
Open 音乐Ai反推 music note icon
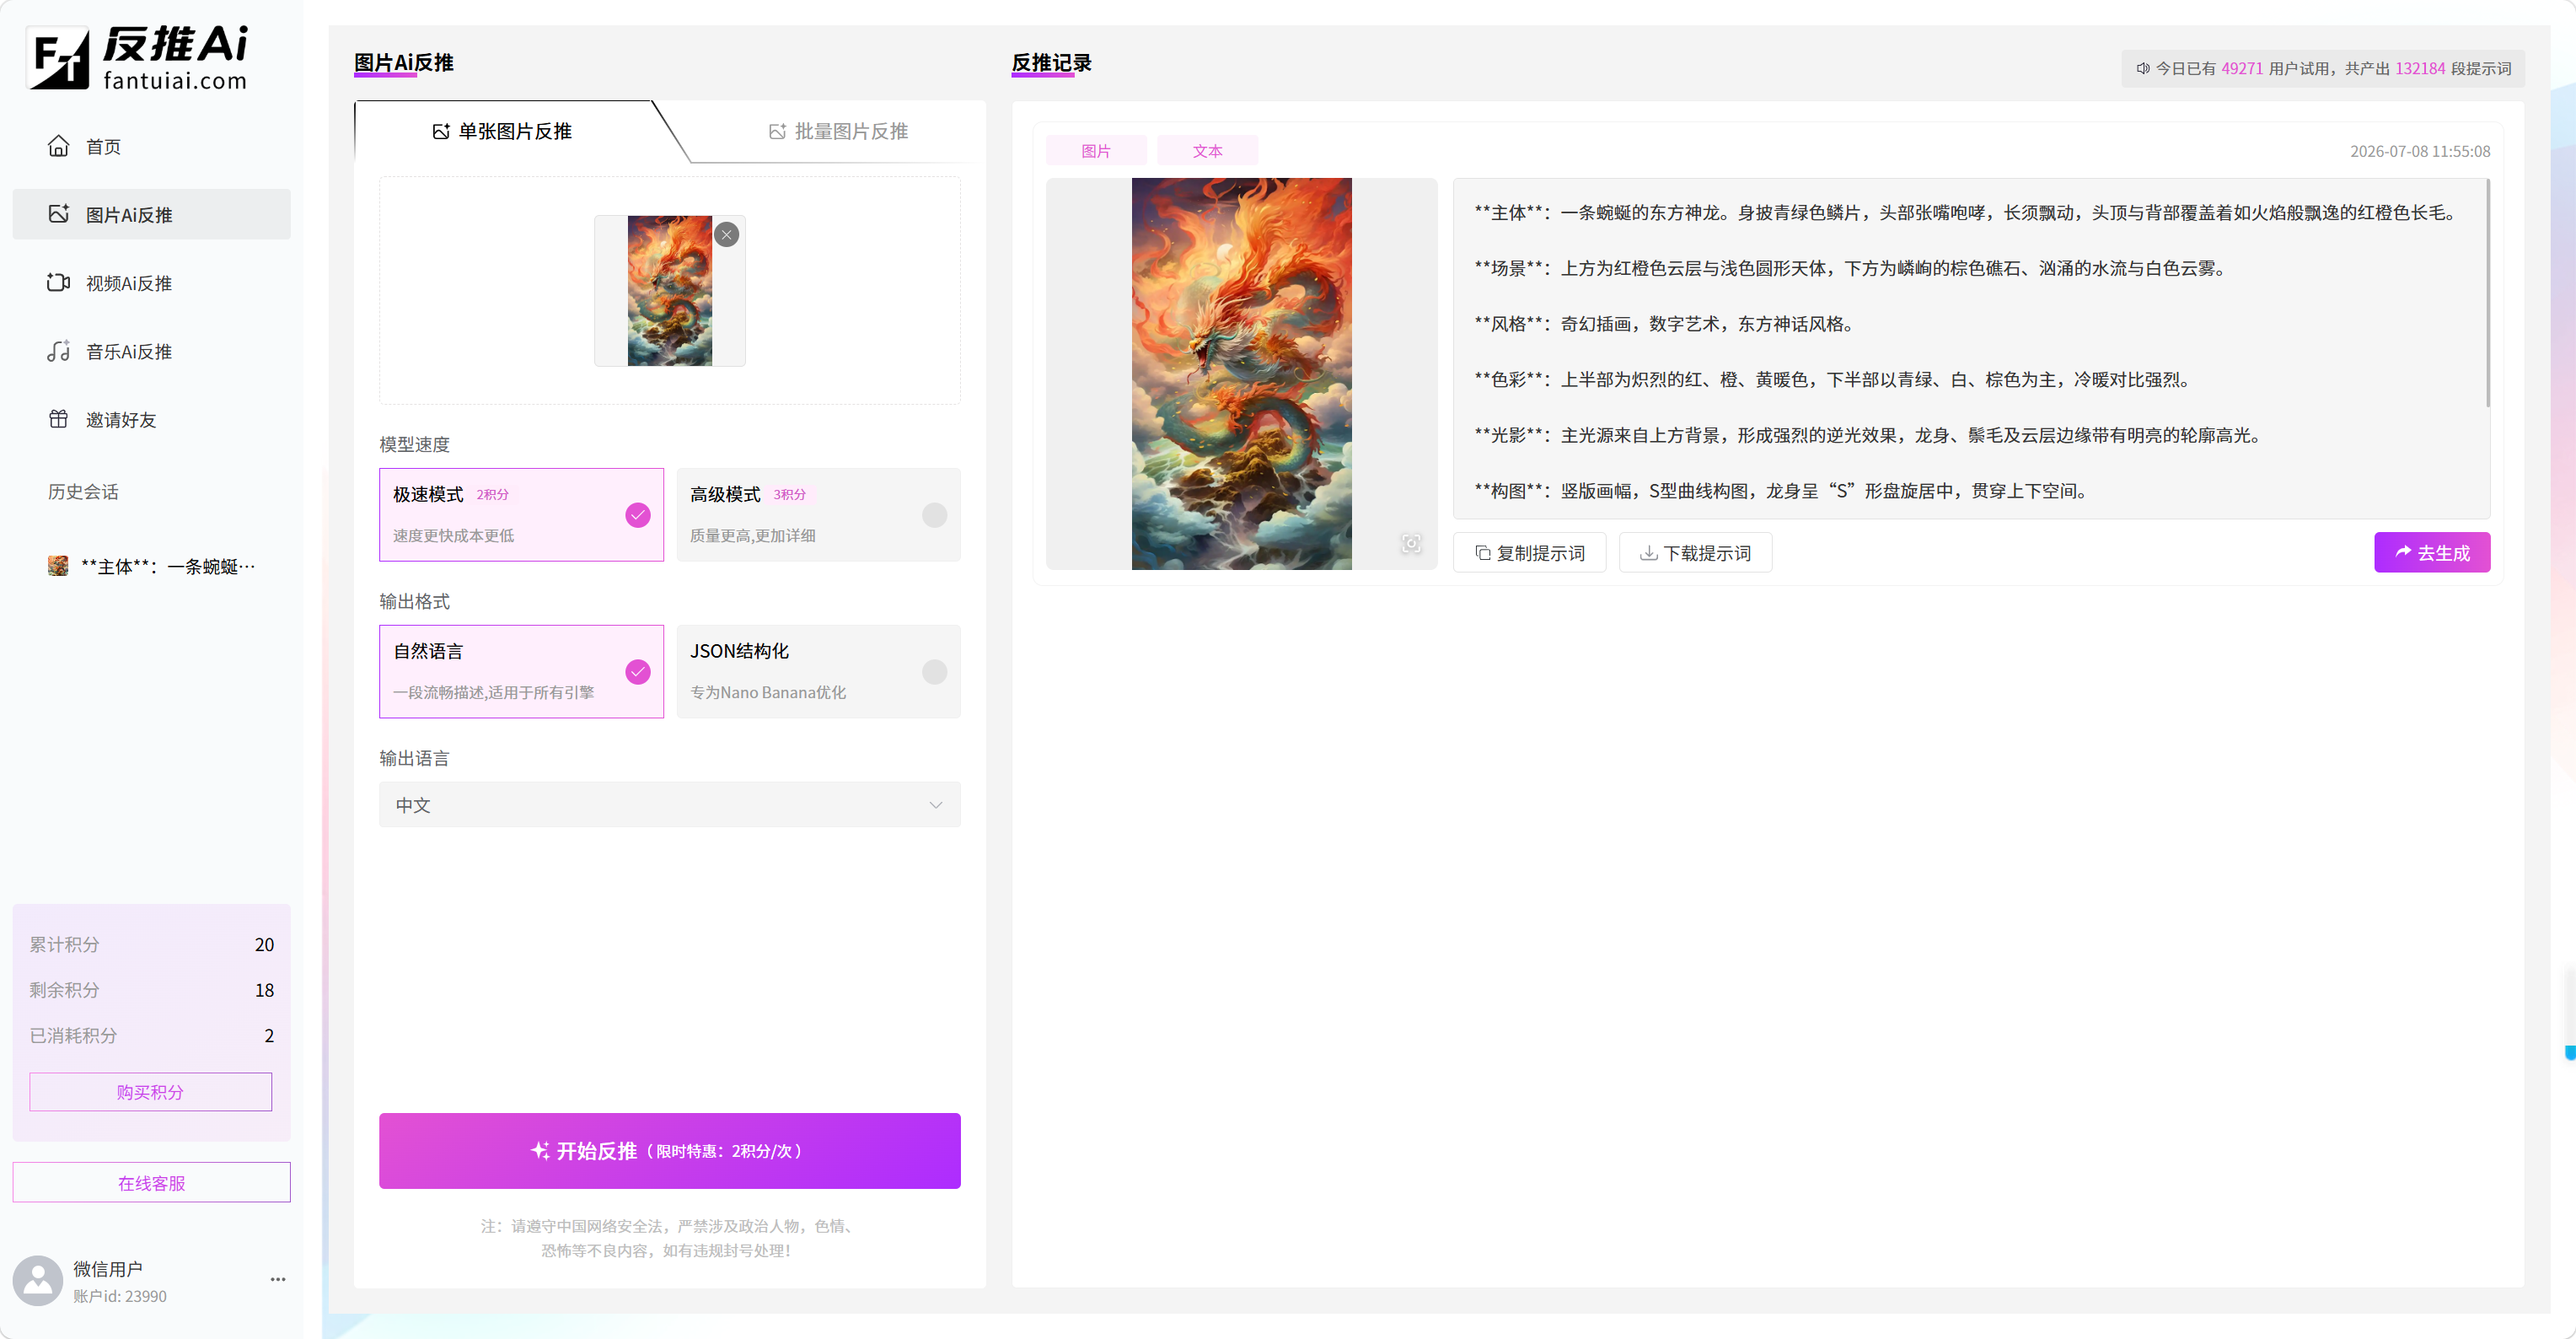[58, 351]
